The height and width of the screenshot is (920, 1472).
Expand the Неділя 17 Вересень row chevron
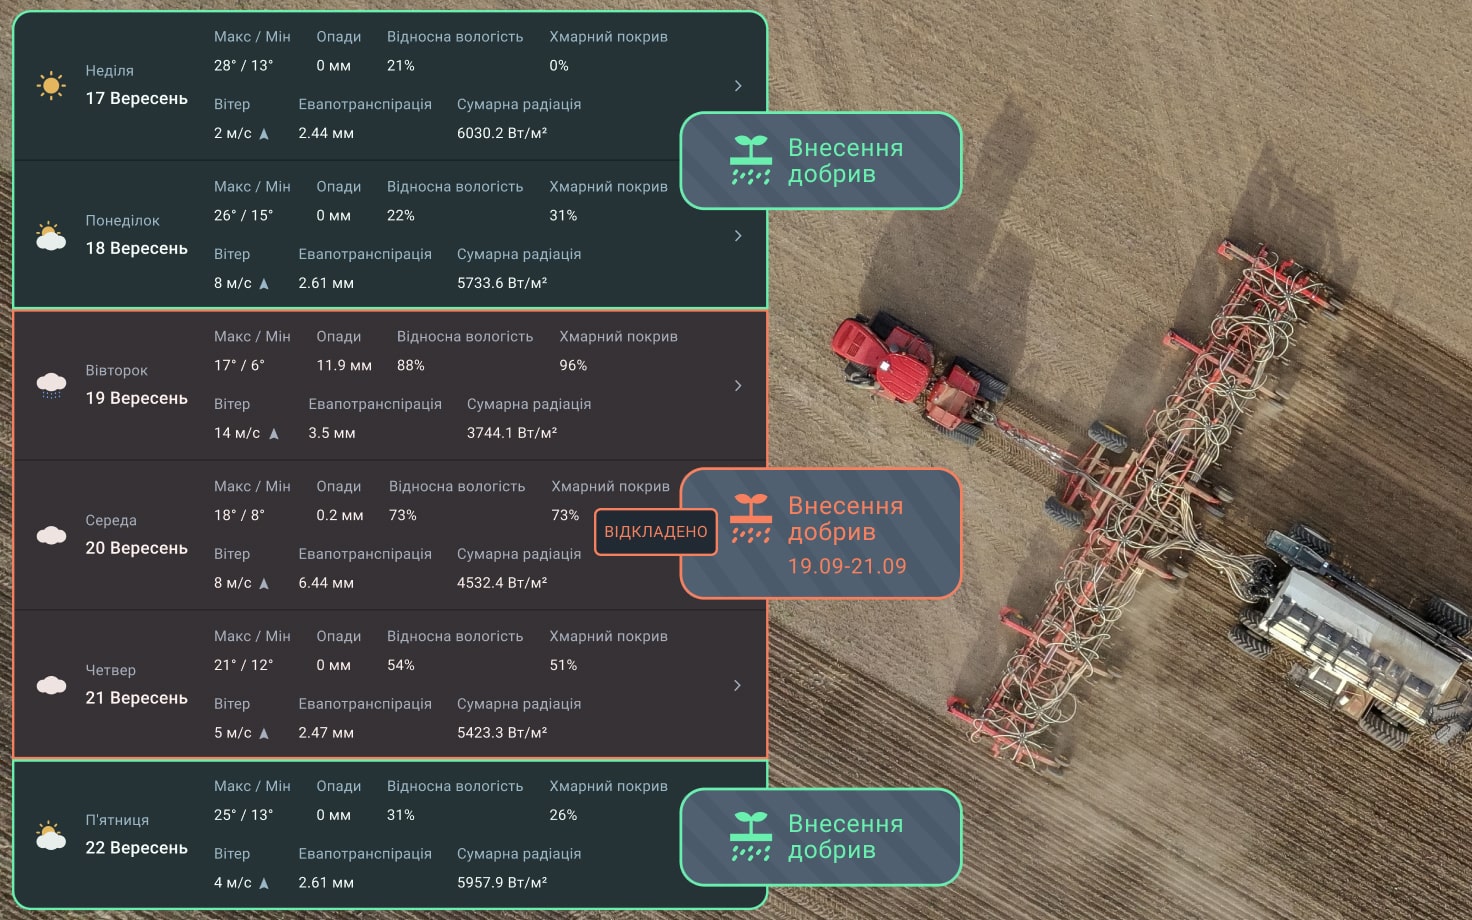738,86
